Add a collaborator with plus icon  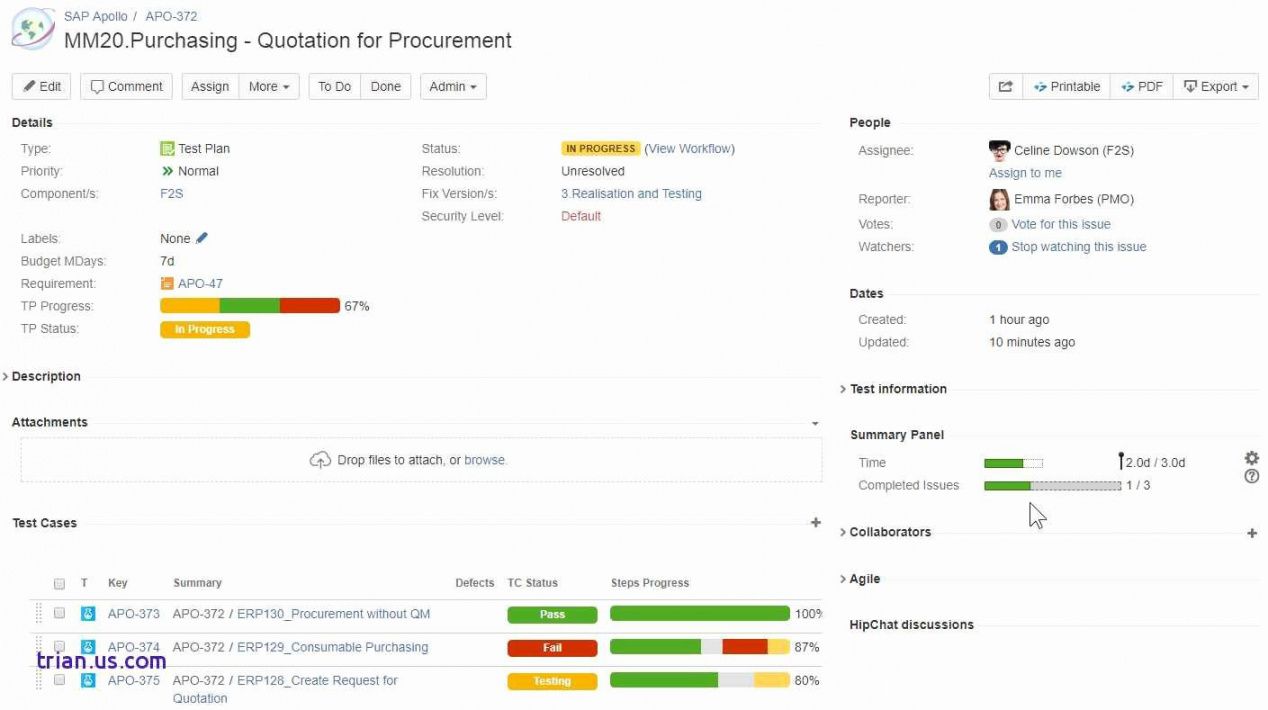[x=1252, y=533]
